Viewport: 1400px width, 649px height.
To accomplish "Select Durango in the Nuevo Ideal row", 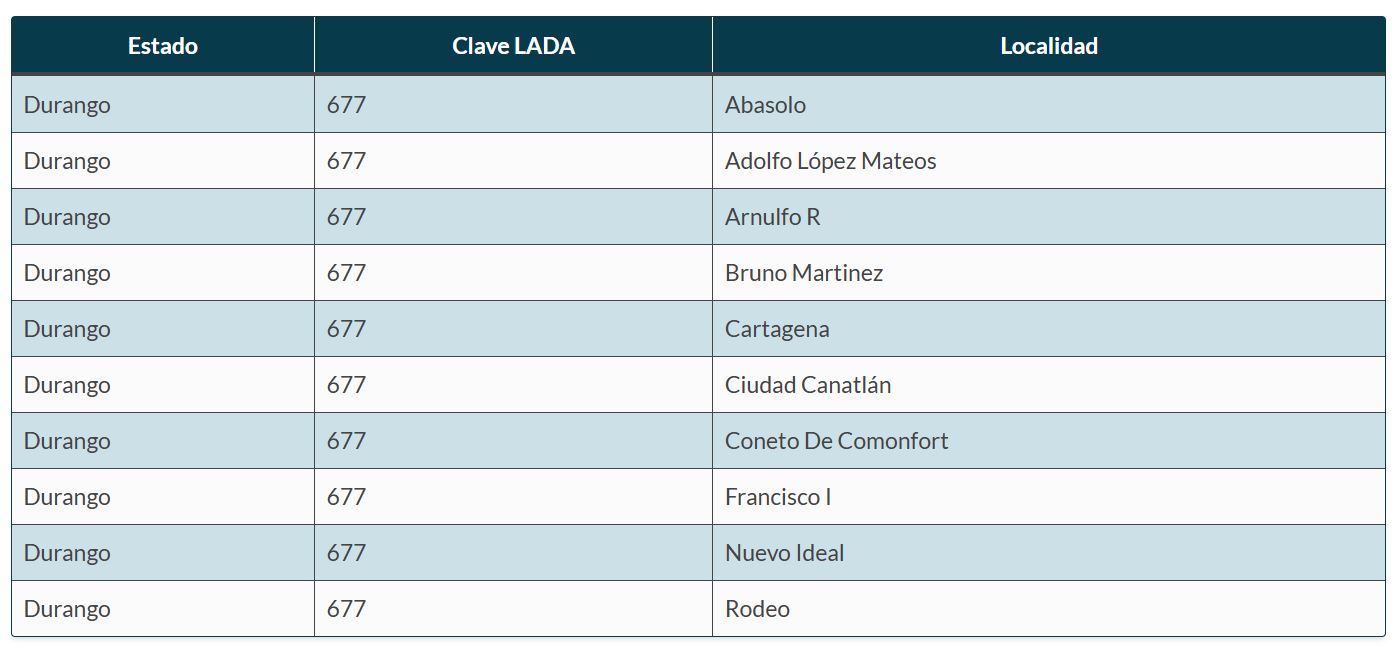I will click(x=67, y=553).
